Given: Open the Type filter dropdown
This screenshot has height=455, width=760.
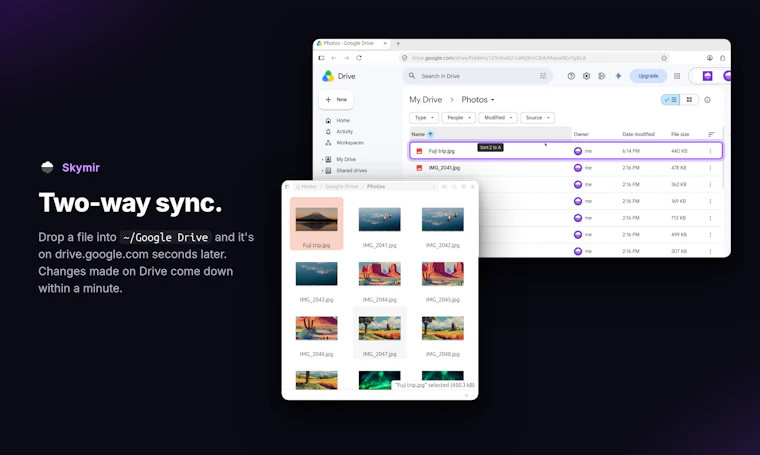Looking at the screenshot, I should pos(424,118).
